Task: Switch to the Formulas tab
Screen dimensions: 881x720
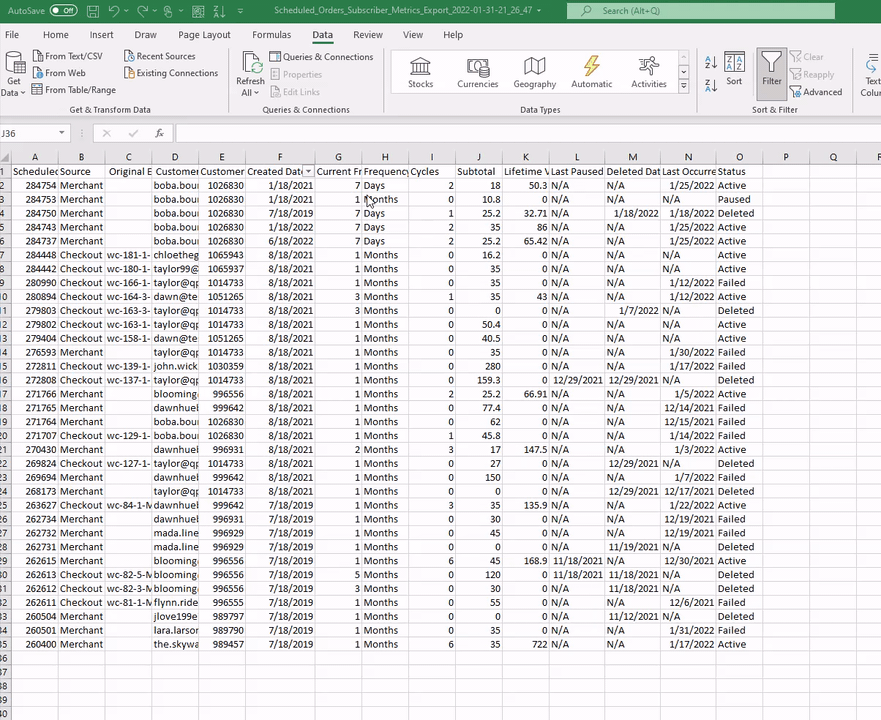Action: coord(271,35)
